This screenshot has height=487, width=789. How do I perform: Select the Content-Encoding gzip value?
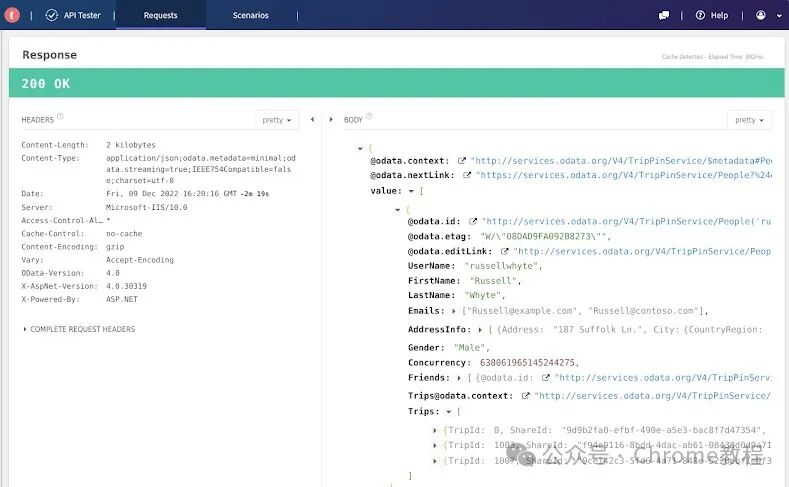(x=115, y=247)
